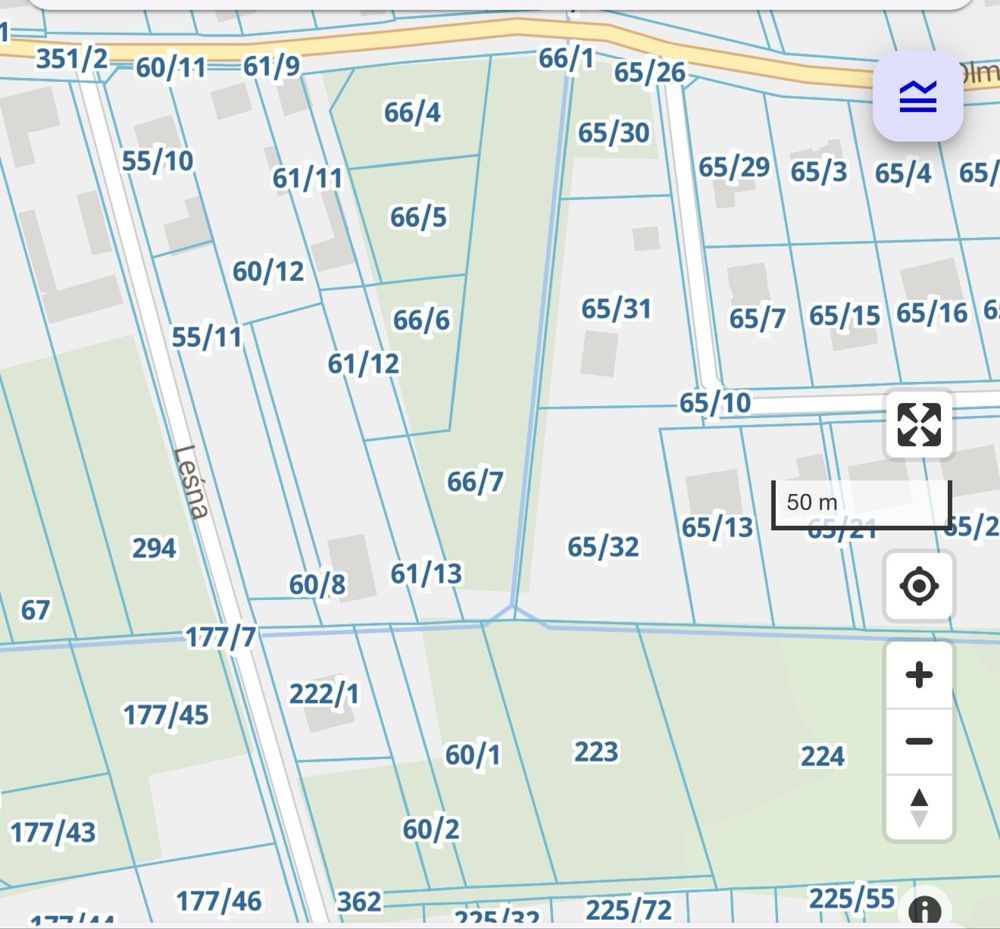Select parcel label 66/5

tap(418, 217)
